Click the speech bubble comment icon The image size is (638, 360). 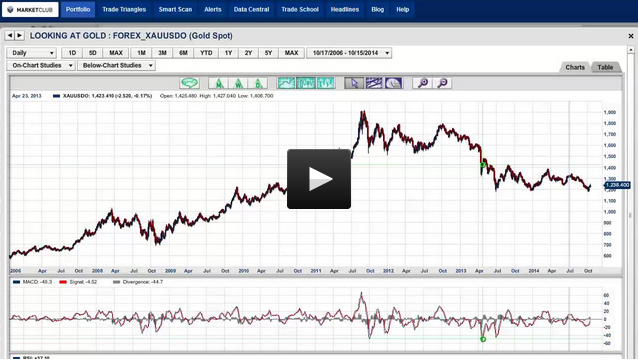pyautogui.click(x=190, y=83)
